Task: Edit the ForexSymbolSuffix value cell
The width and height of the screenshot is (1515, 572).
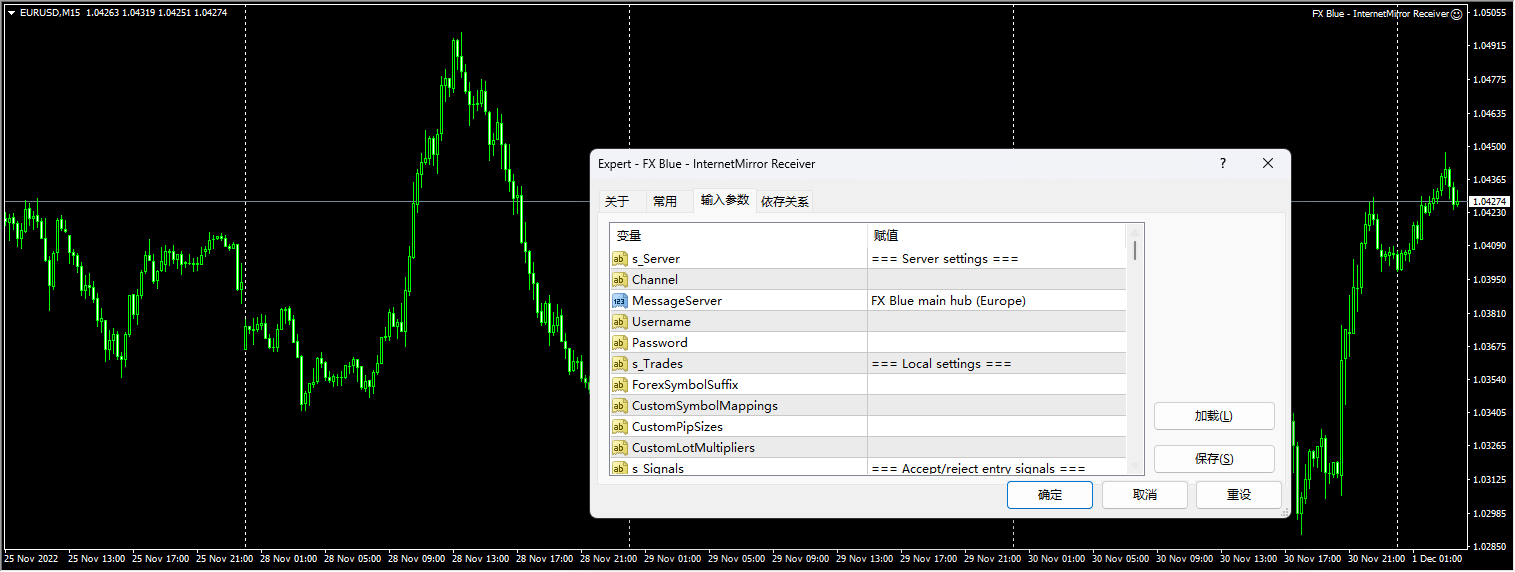Action: [x=997, y=385]
